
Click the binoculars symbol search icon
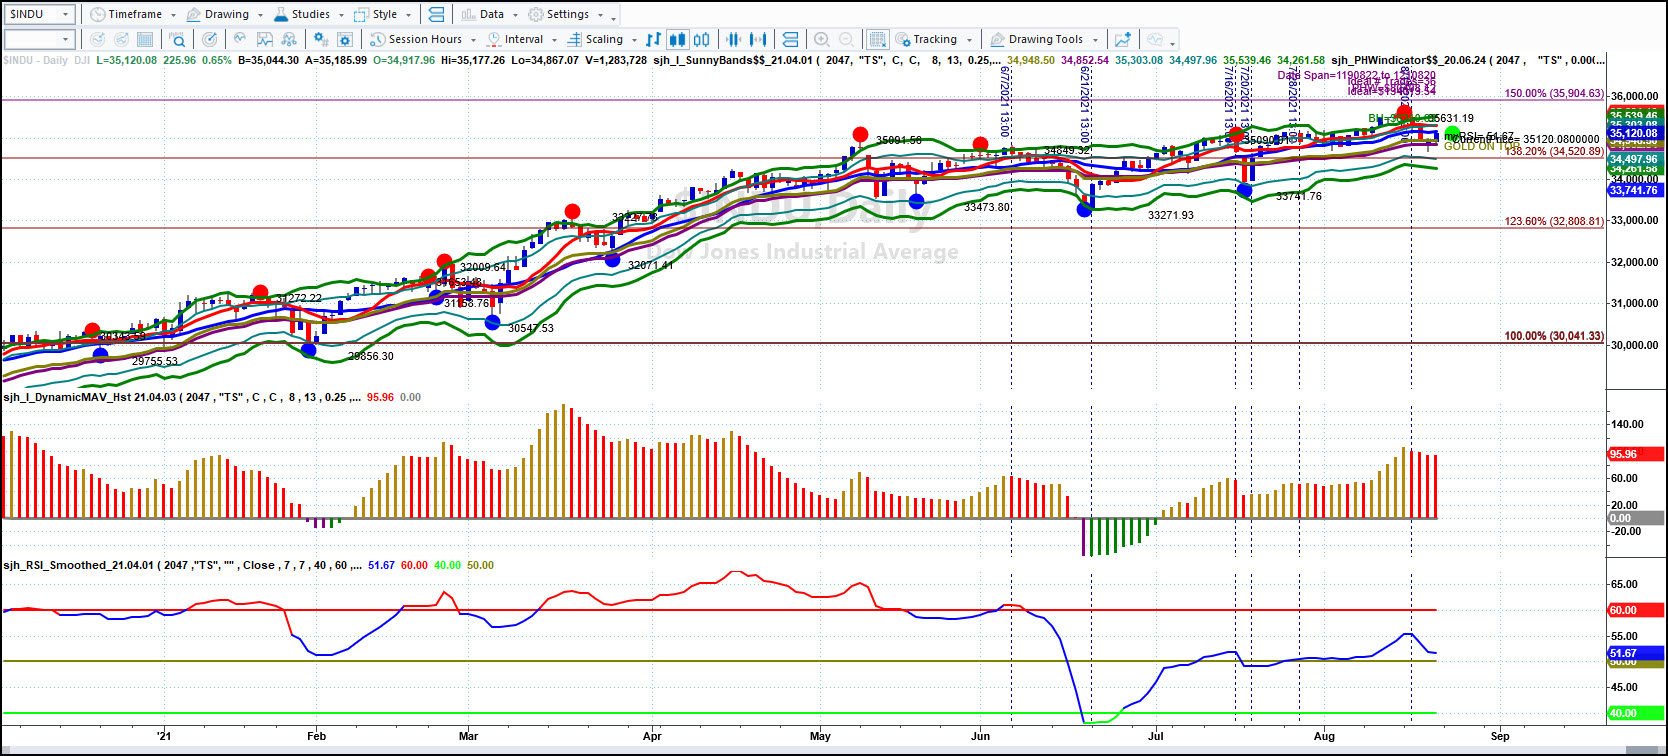pyautogui.click(x=177, y=39)
